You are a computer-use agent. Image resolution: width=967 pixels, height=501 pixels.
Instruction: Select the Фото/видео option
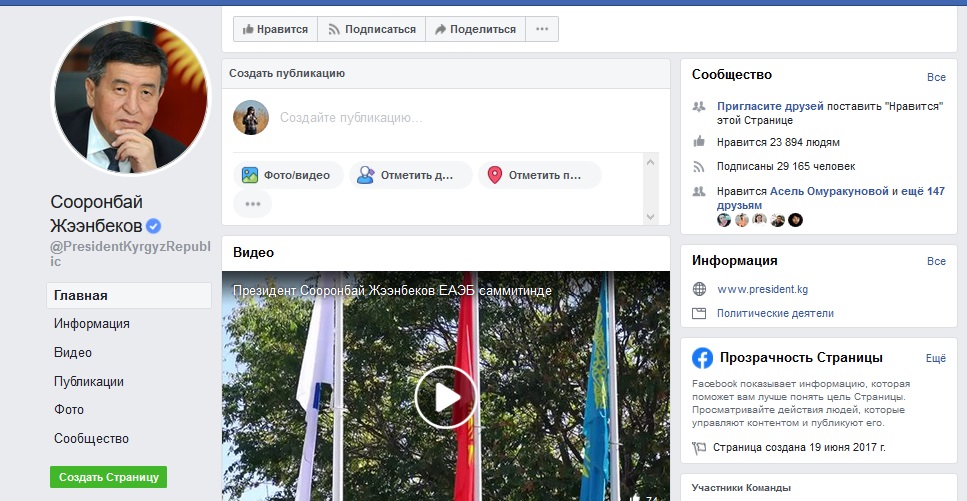(x=288, y=175)
